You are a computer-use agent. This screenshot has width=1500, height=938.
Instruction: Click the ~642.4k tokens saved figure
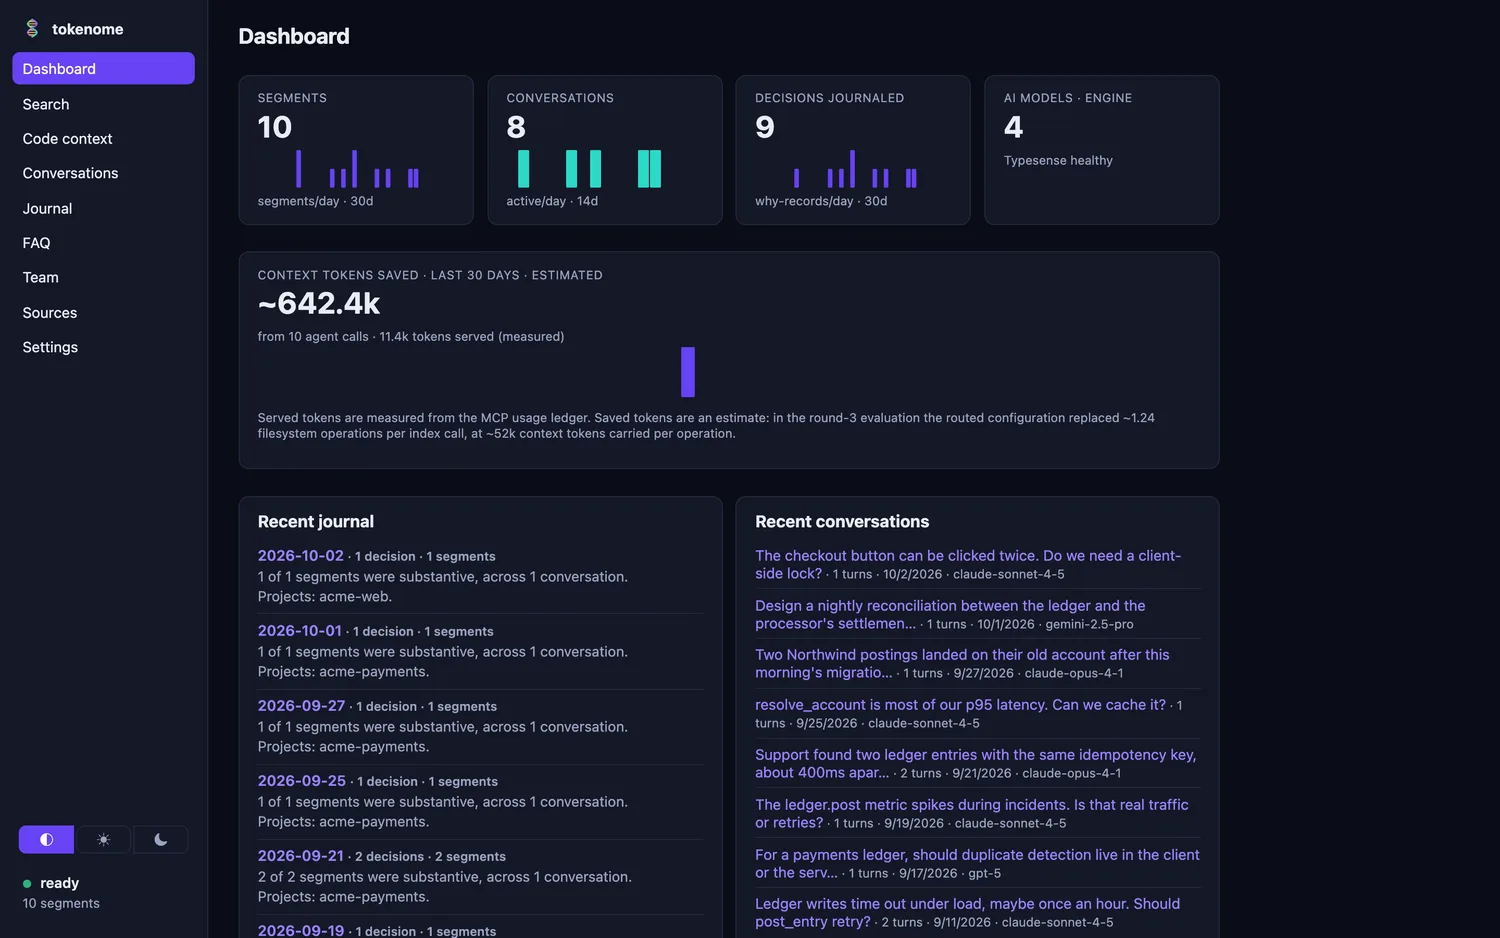319,303
